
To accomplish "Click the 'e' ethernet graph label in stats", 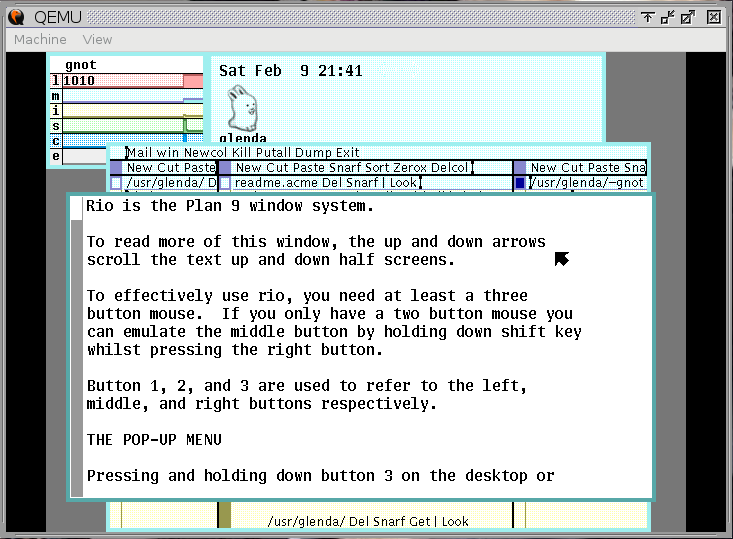I will pyautogui.click(x=56, y=156).
